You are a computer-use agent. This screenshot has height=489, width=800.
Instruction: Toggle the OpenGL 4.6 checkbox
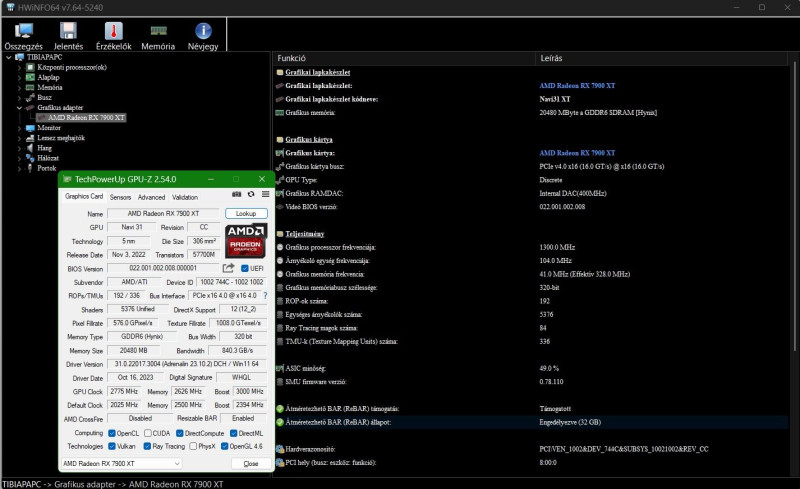pyautogui.click(x=224, y=446)
